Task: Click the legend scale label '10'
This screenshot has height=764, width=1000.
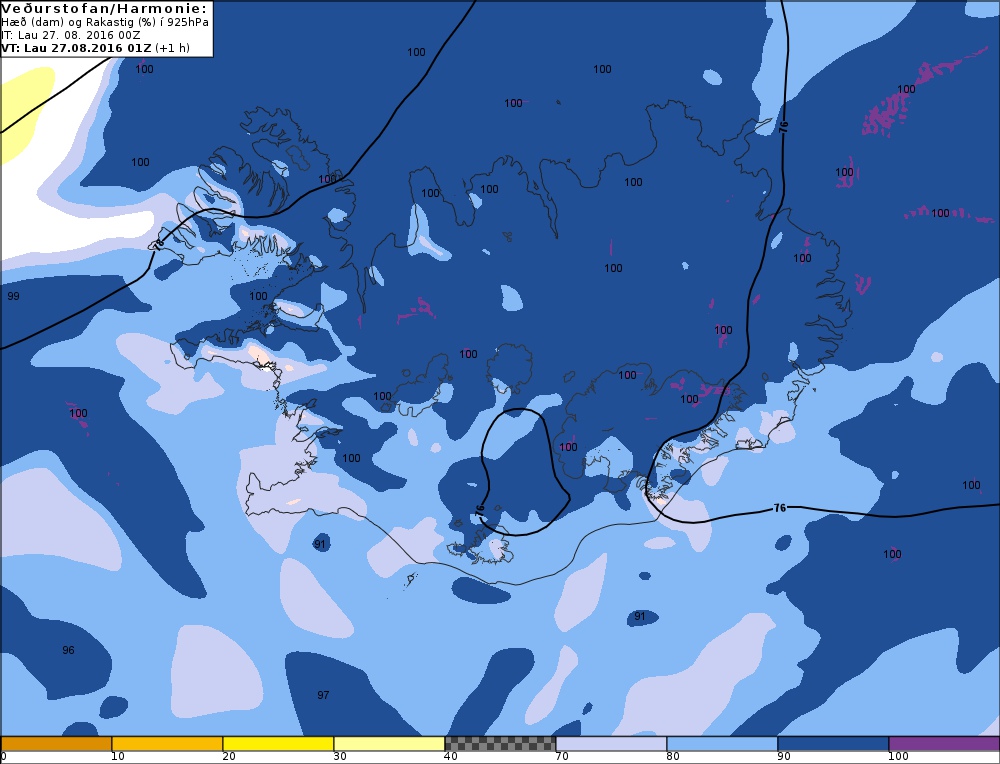Action: (117, 756)
